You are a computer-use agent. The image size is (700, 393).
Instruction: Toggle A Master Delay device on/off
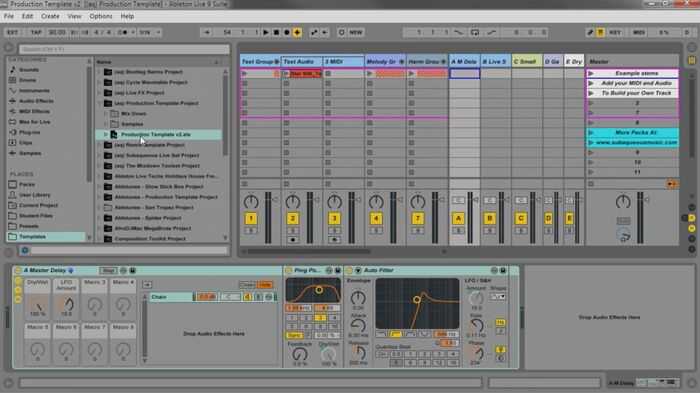[x=18, y=271]
